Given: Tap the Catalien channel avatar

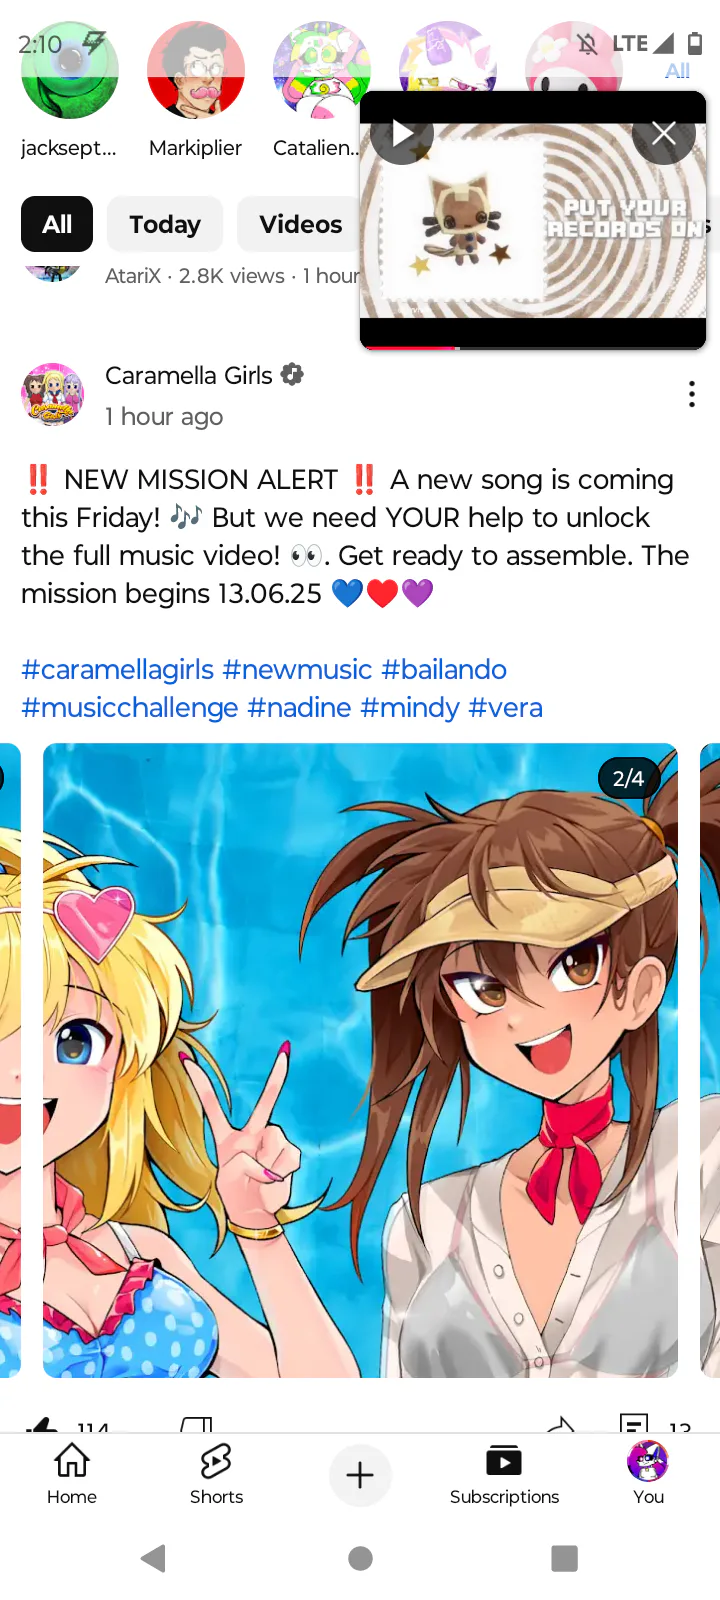Looking at the screenshot, I should click(321, 70).
